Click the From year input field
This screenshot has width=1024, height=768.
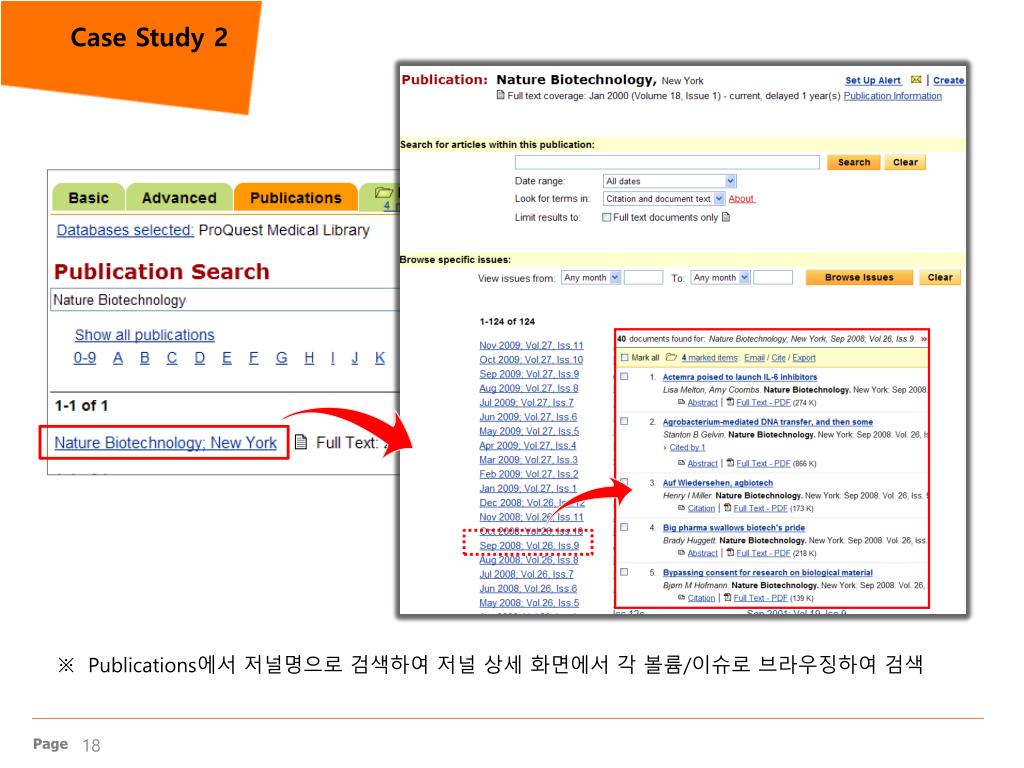643,278
